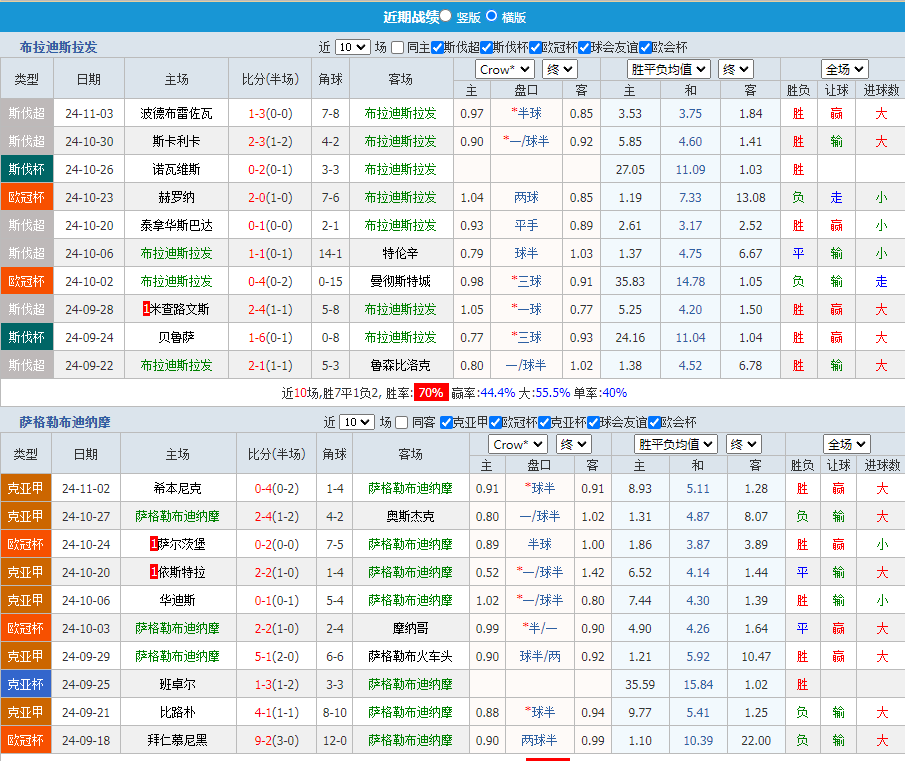Viewport: 905px width, 761px height.
Task: Click the 斯伐超 league badge on first row
Action: pyautogui.click(x=27, y=113)
